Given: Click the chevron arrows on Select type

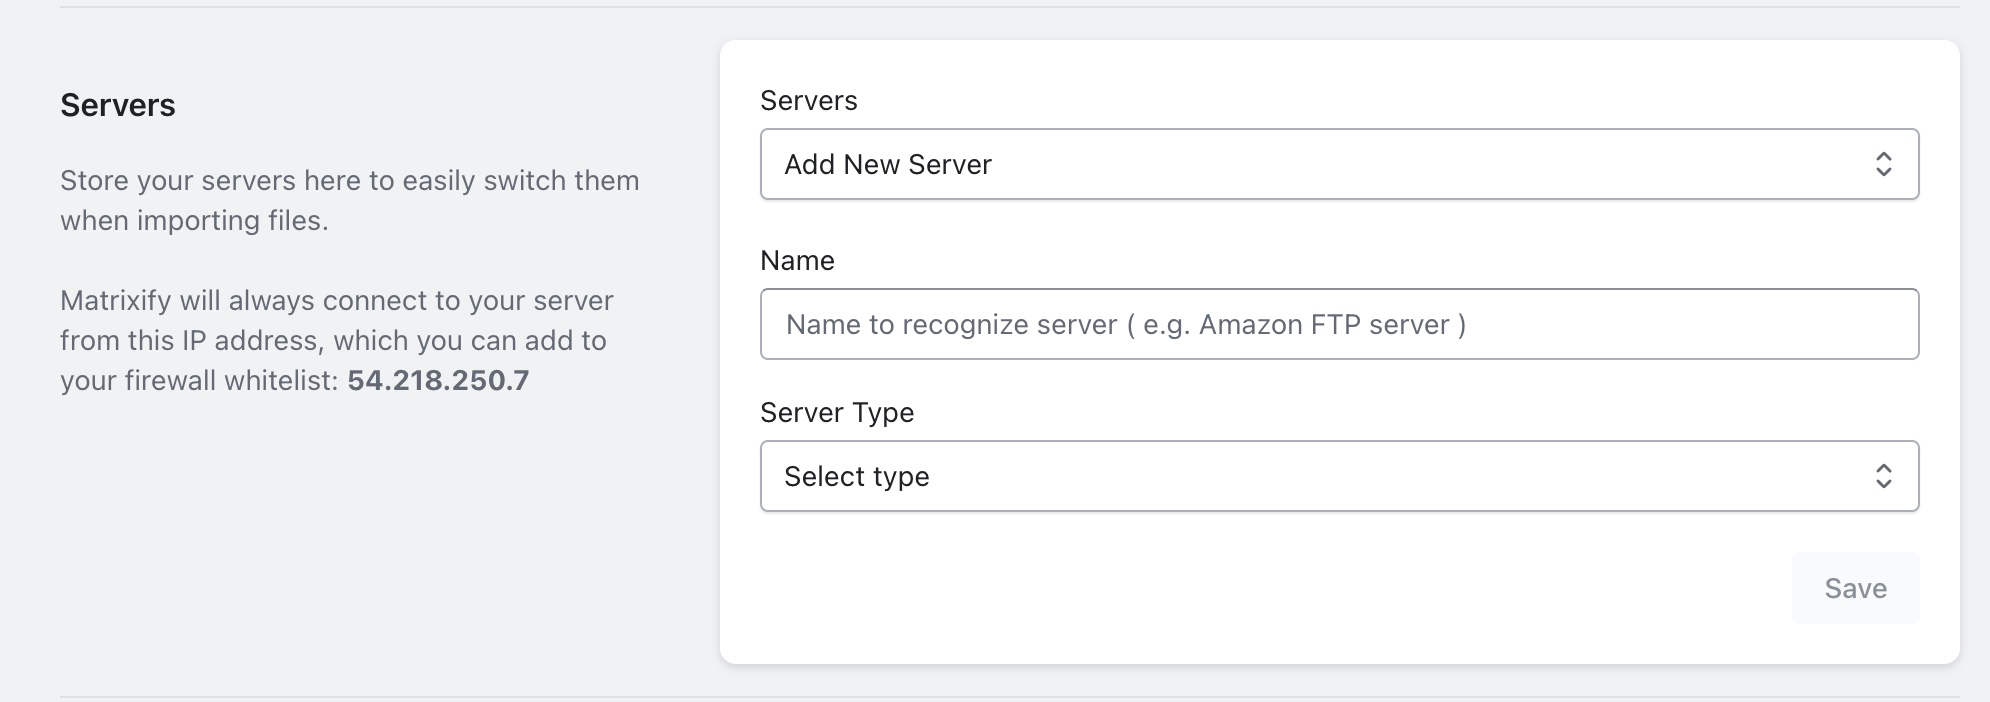Looking at the screenshot, I should pos(1883,476).
